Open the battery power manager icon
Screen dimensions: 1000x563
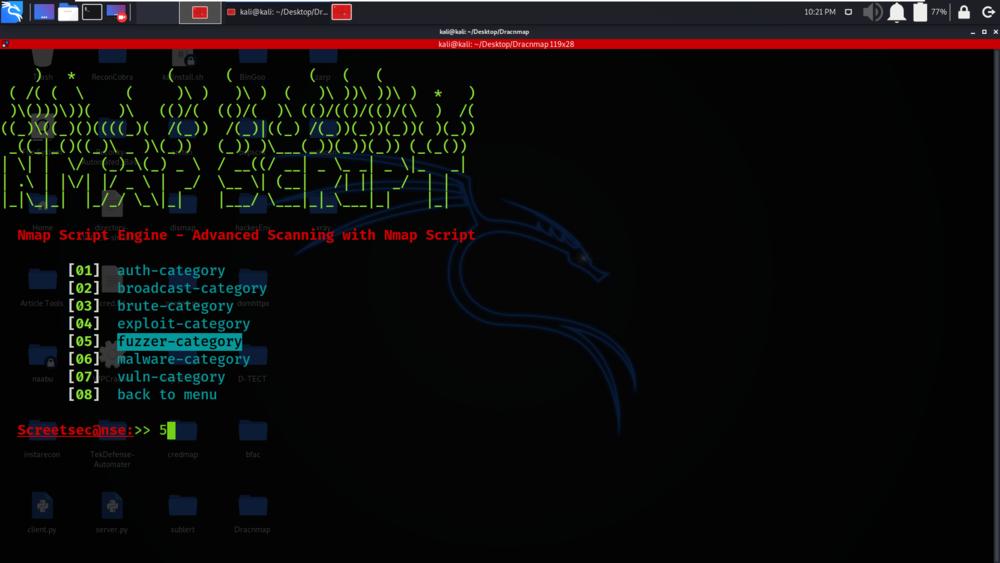[x=920, y=12]
